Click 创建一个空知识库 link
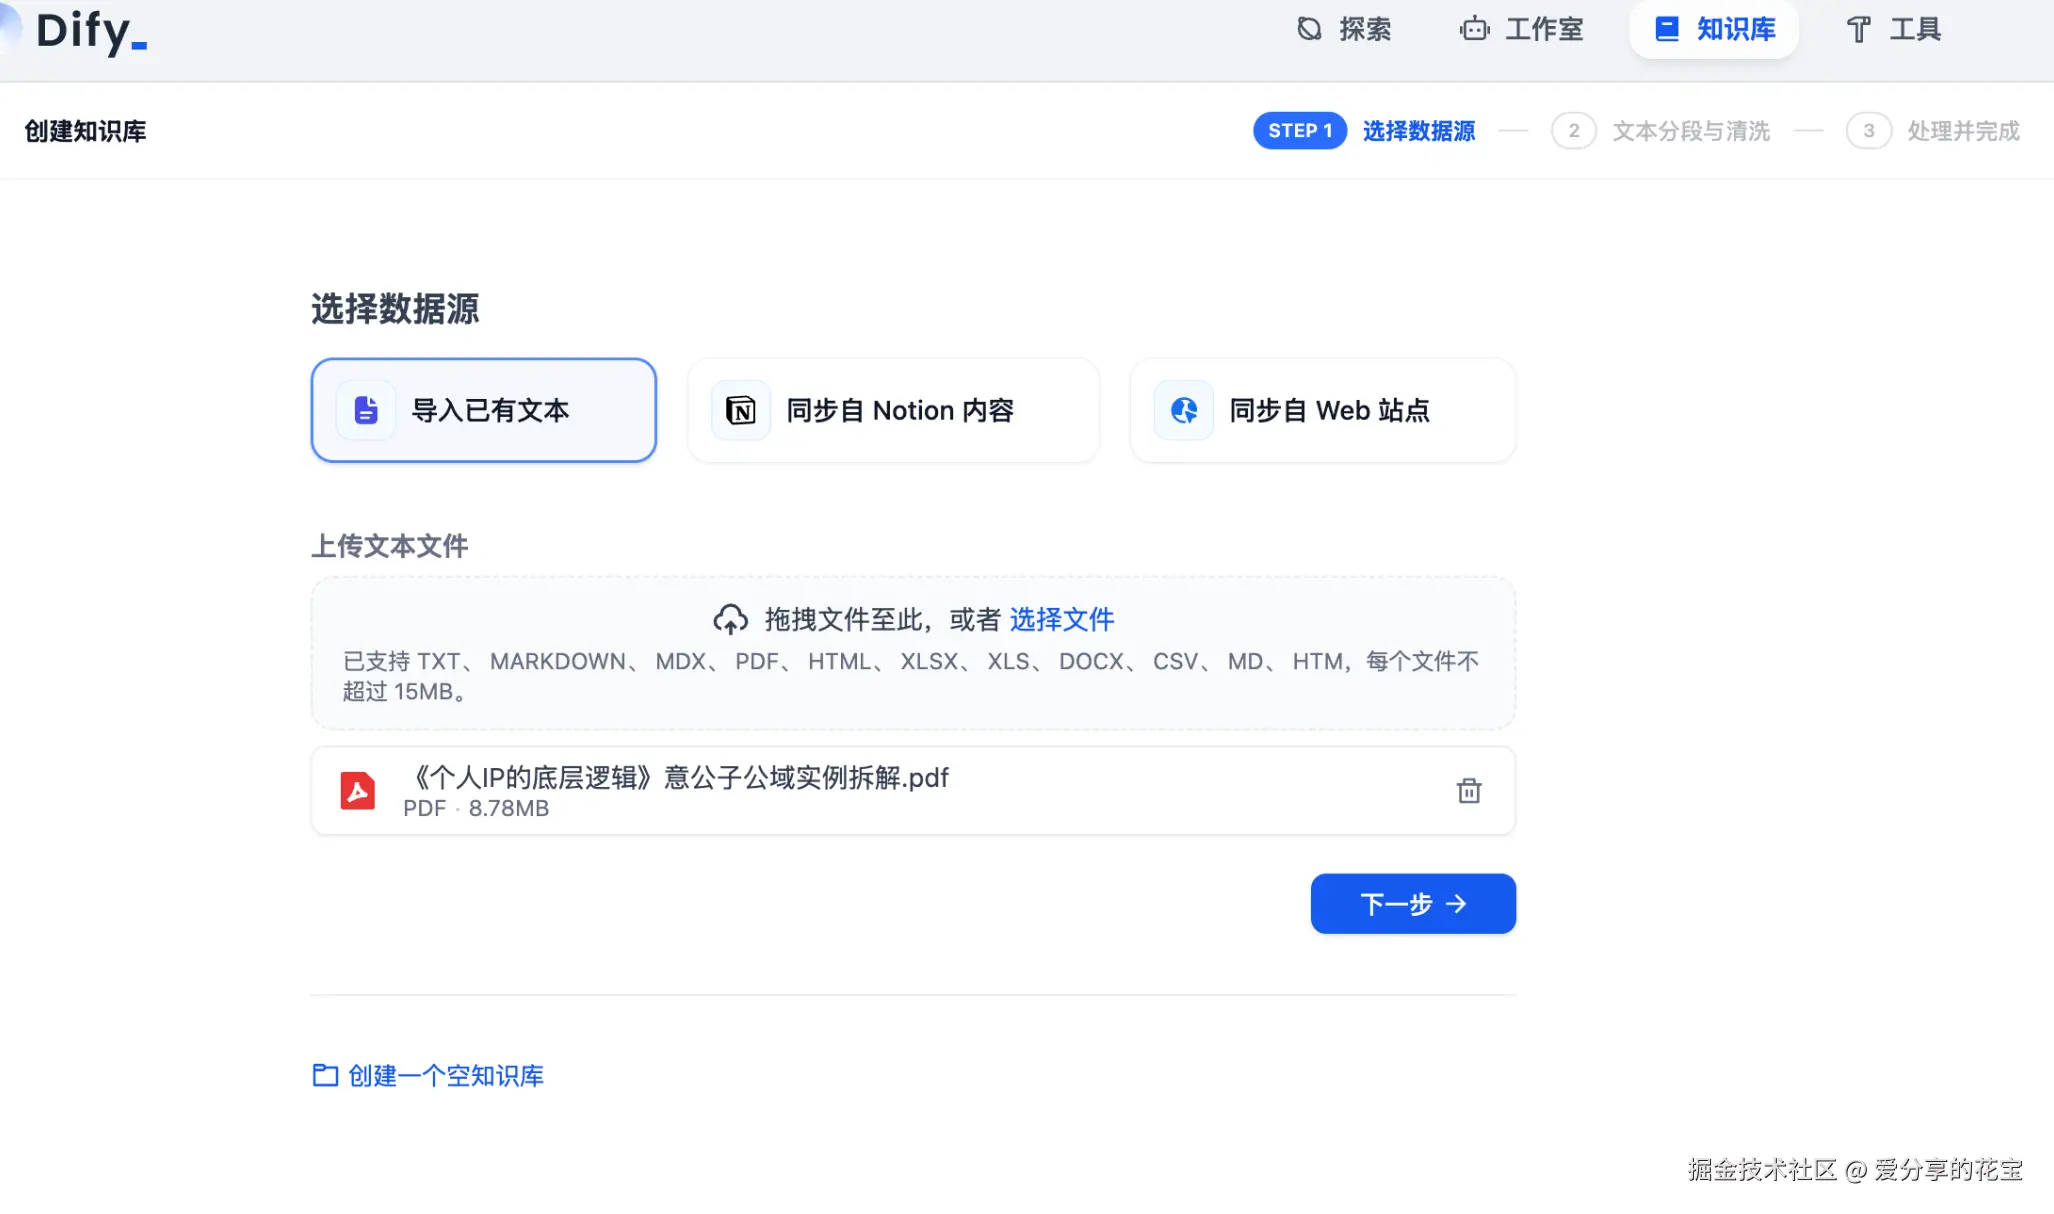2054x1214 pixels. [445, 1076]
